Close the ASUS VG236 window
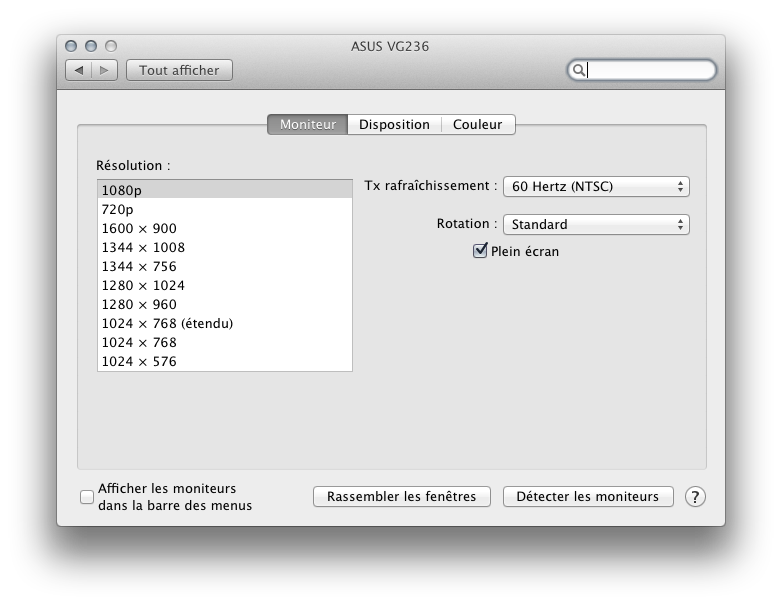The height and width of the screenshot is (605, 782). pos(71,46)
